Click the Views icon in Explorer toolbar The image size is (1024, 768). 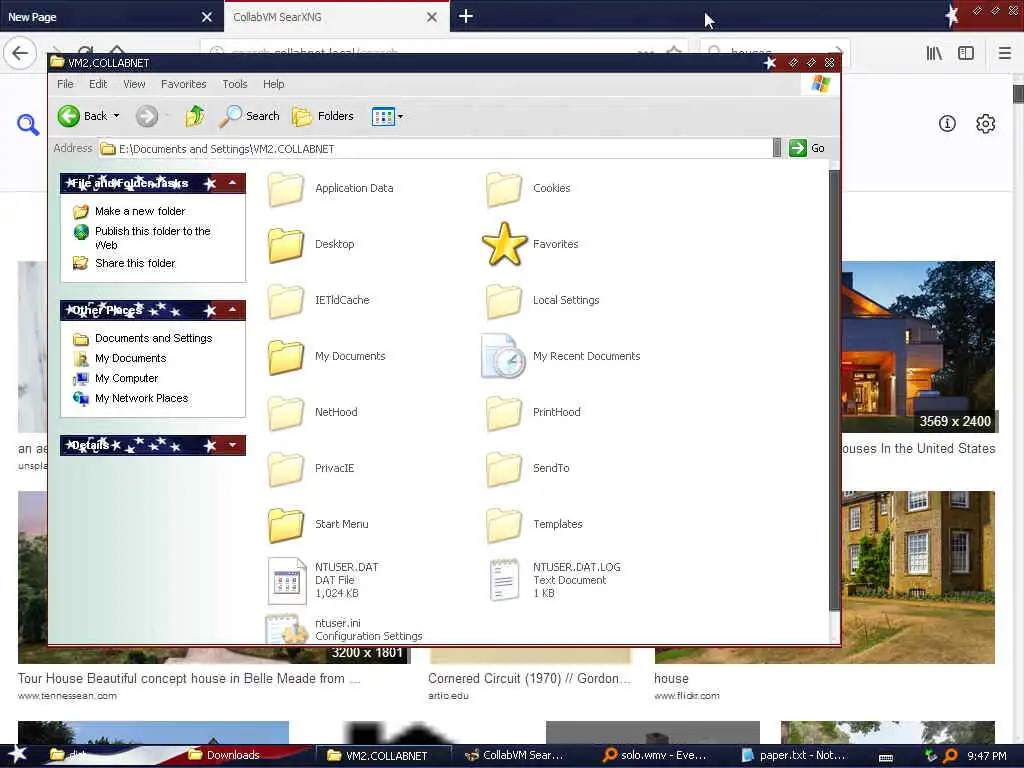383,117
